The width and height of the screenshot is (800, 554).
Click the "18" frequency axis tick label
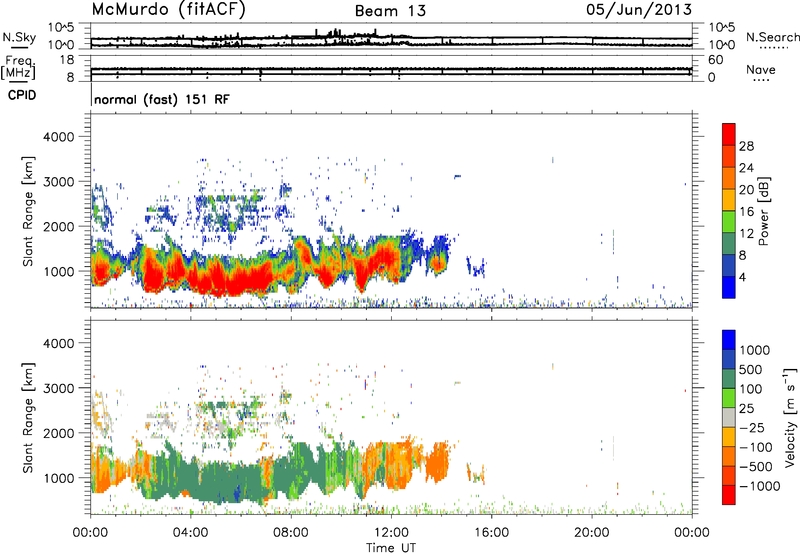[67, 60]
